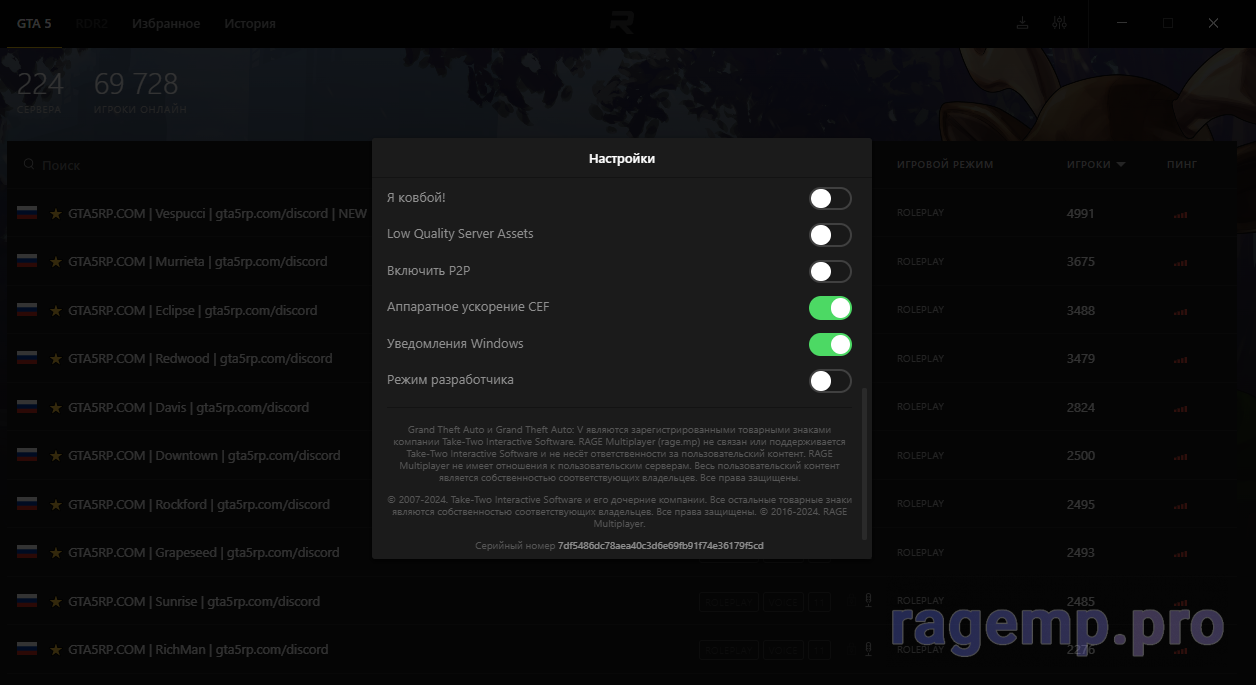Screen dimensions: 1256x685
Task: Click the flag icon of the Davis server
Action: (x=27, y=407)
